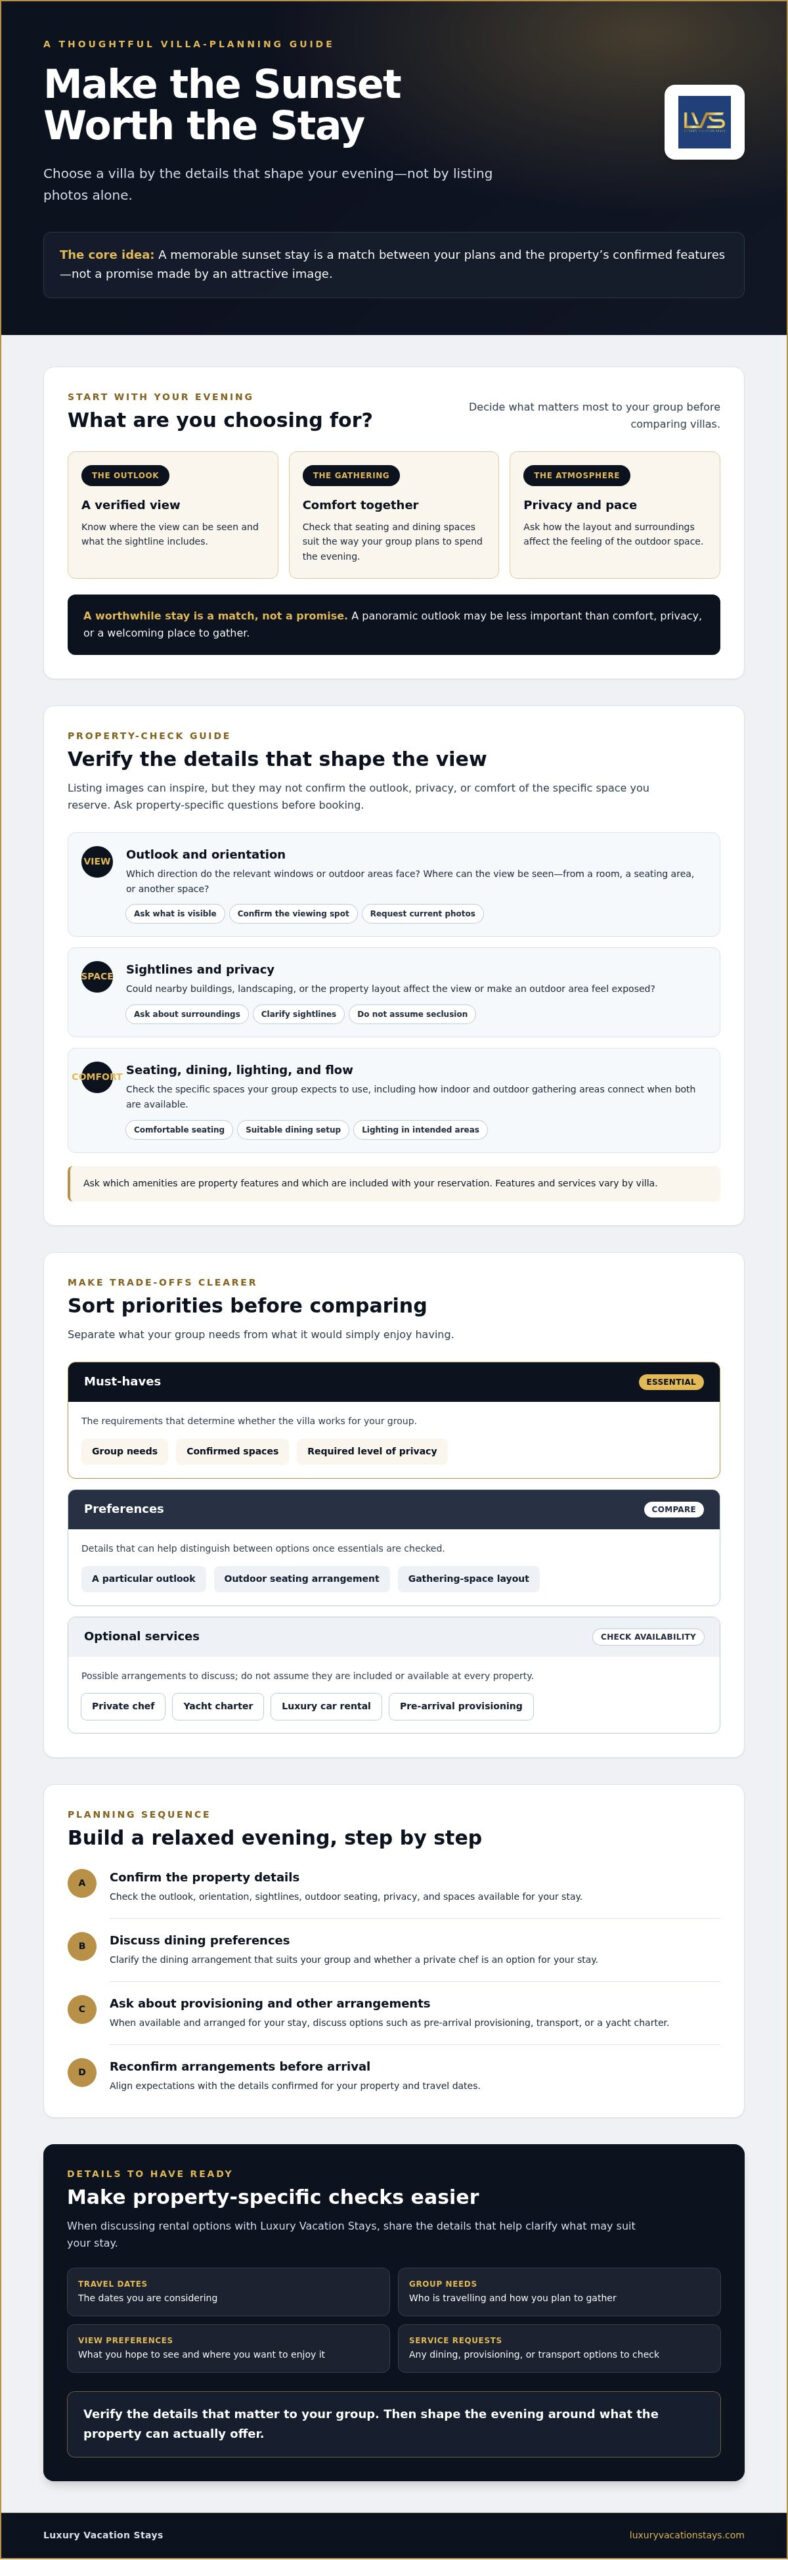Select the COMPARE badge on Preferences
788x2560 pixels.
click(674, 1509)
